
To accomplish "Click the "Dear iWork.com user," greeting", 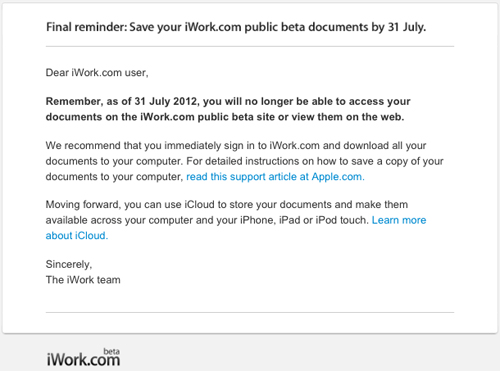I will pos(97,73).
